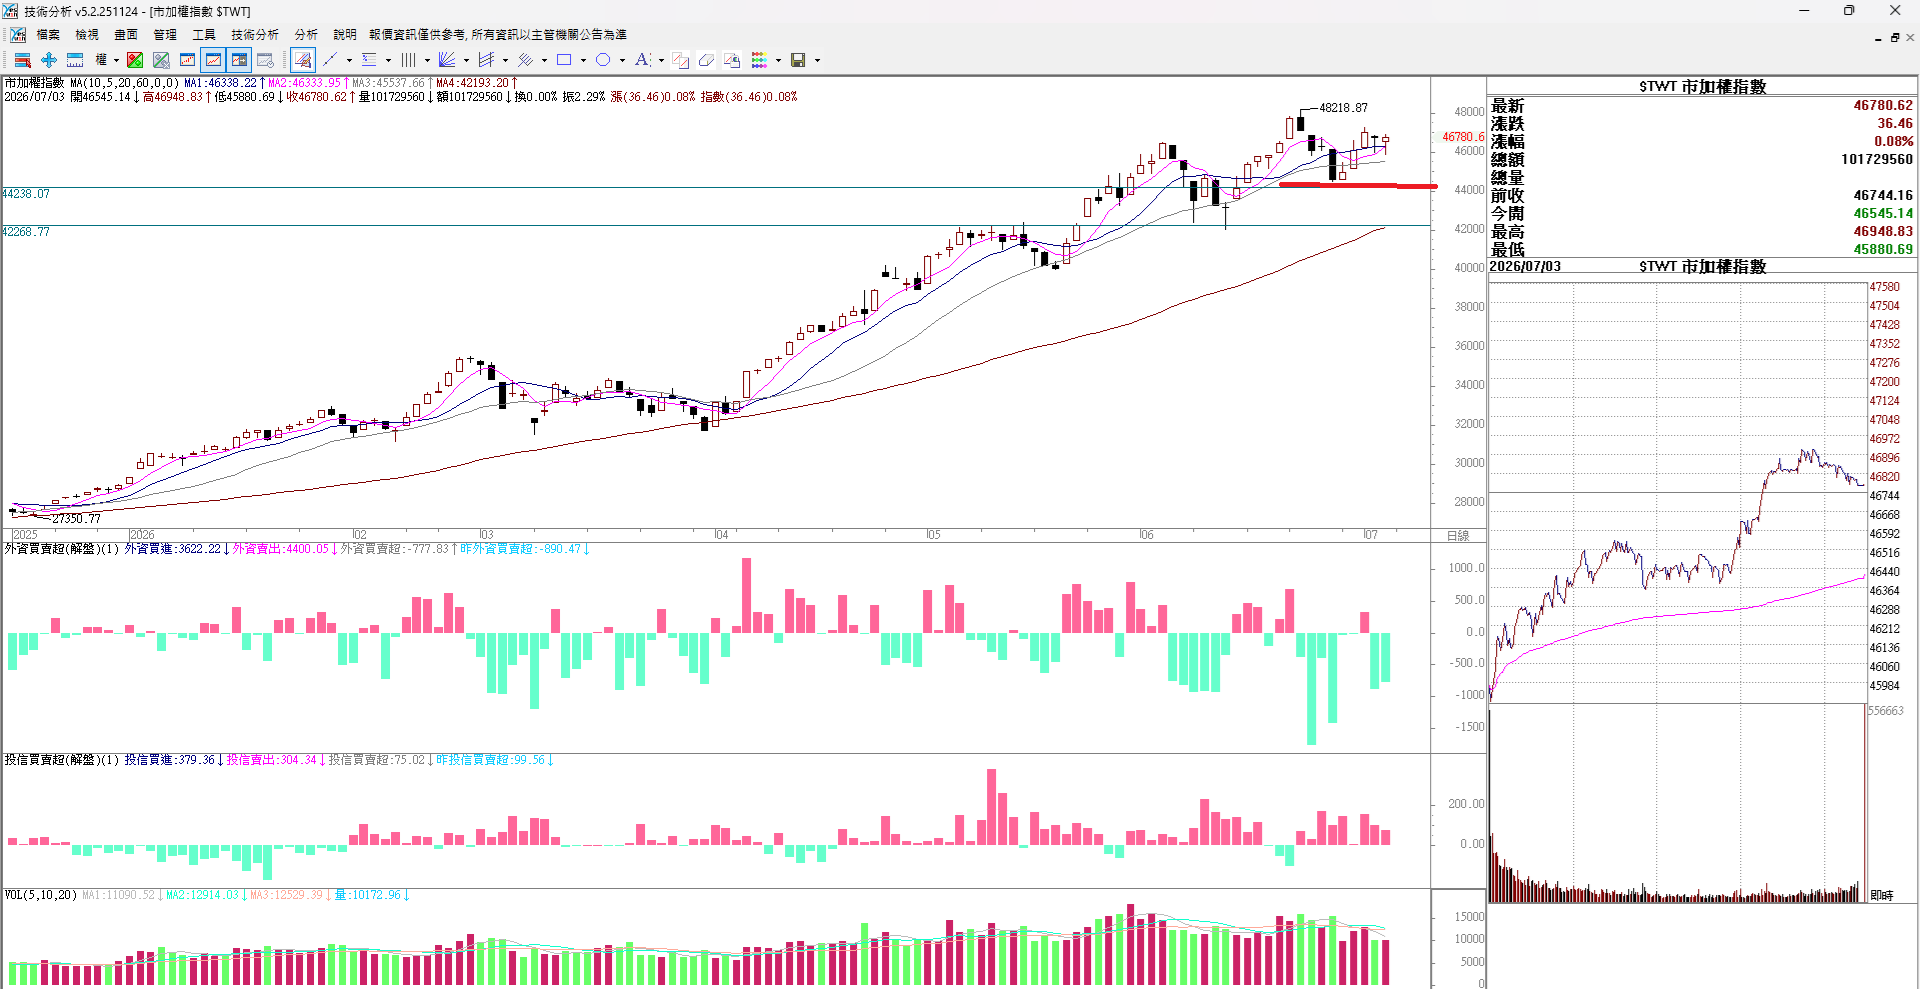Viewport: 1920px width, 989px height.
Task: Open the multicolor palette icon
Action: tap(760, 60)
